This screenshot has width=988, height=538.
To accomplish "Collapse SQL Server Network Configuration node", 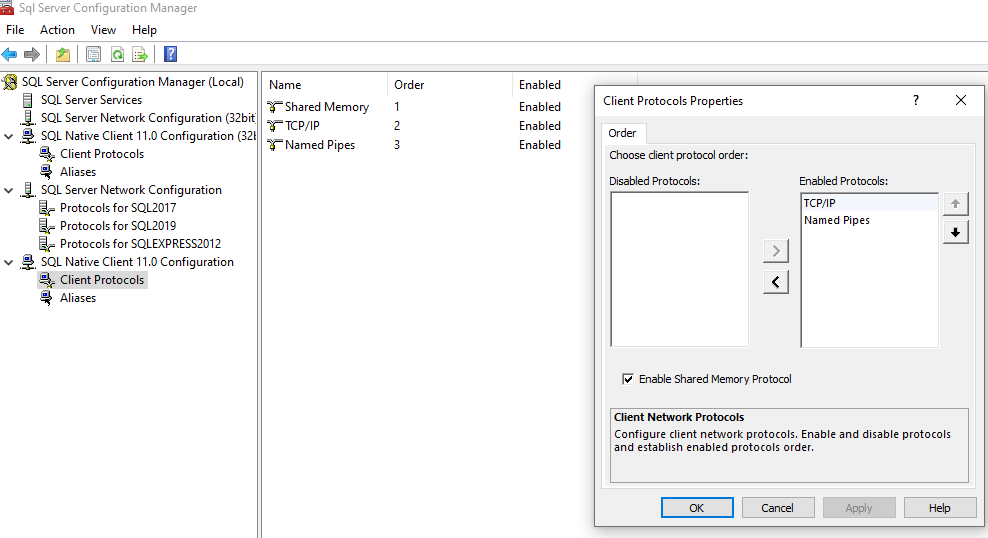I will [x=8, y=190].
